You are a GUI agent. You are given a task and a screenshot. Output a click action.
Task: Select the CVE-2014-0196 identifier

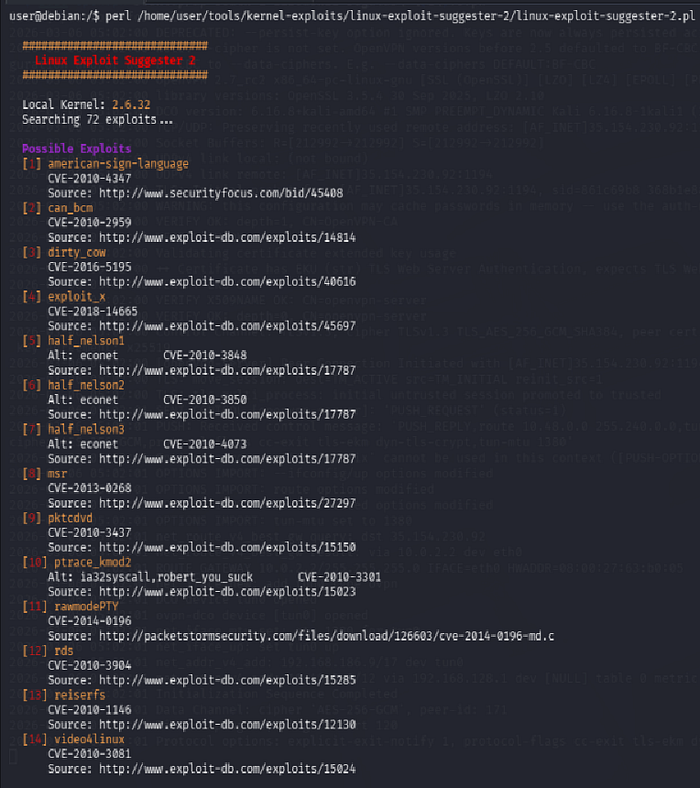tap(89, 621)
